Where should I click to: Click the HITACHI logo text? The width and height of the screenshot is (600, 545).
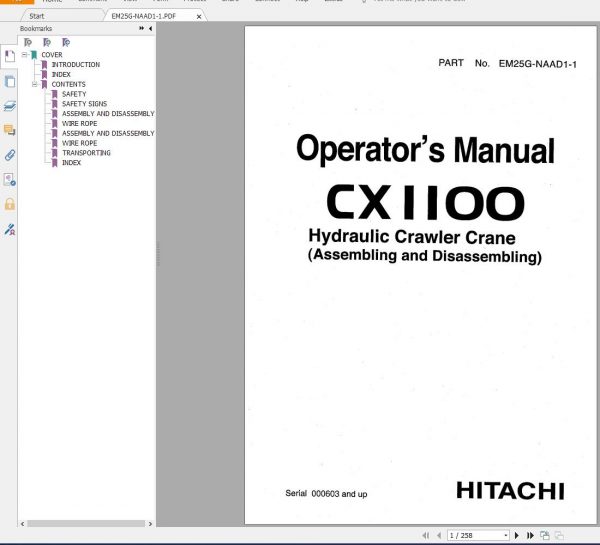point(510,491)
